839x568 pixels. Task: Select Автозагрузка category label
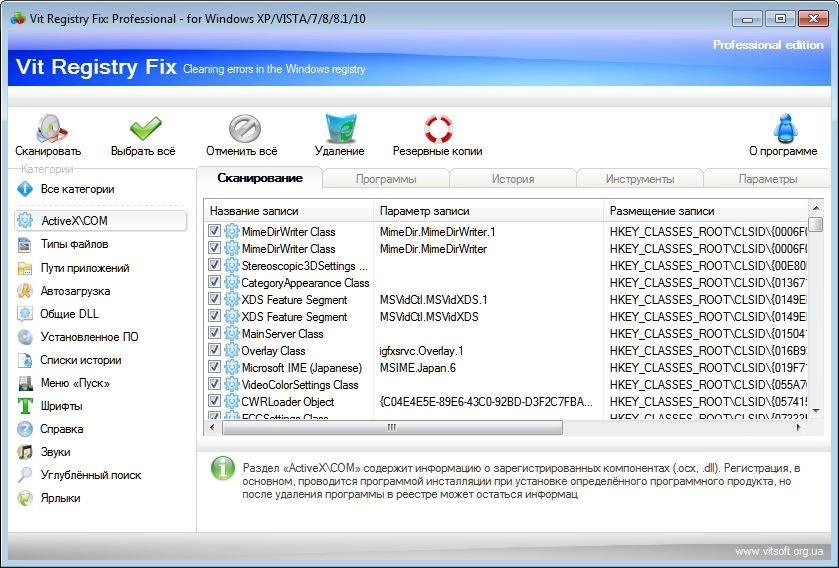(75, 291)
